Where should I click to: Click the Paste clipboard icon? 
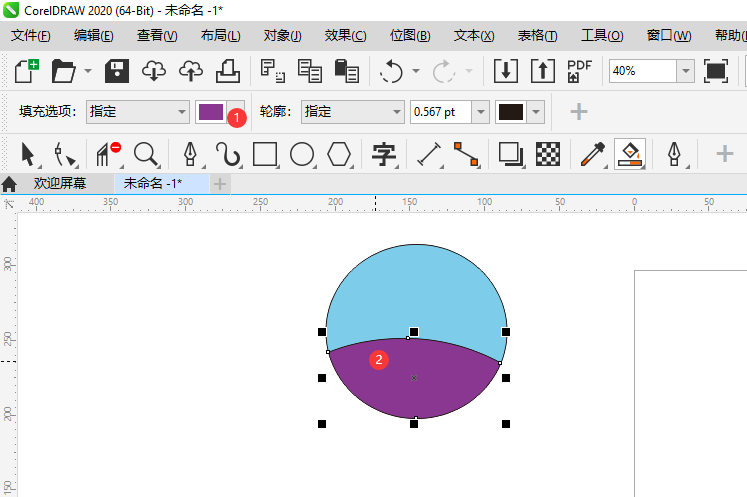pyautogui.click(x=346, y=71)
